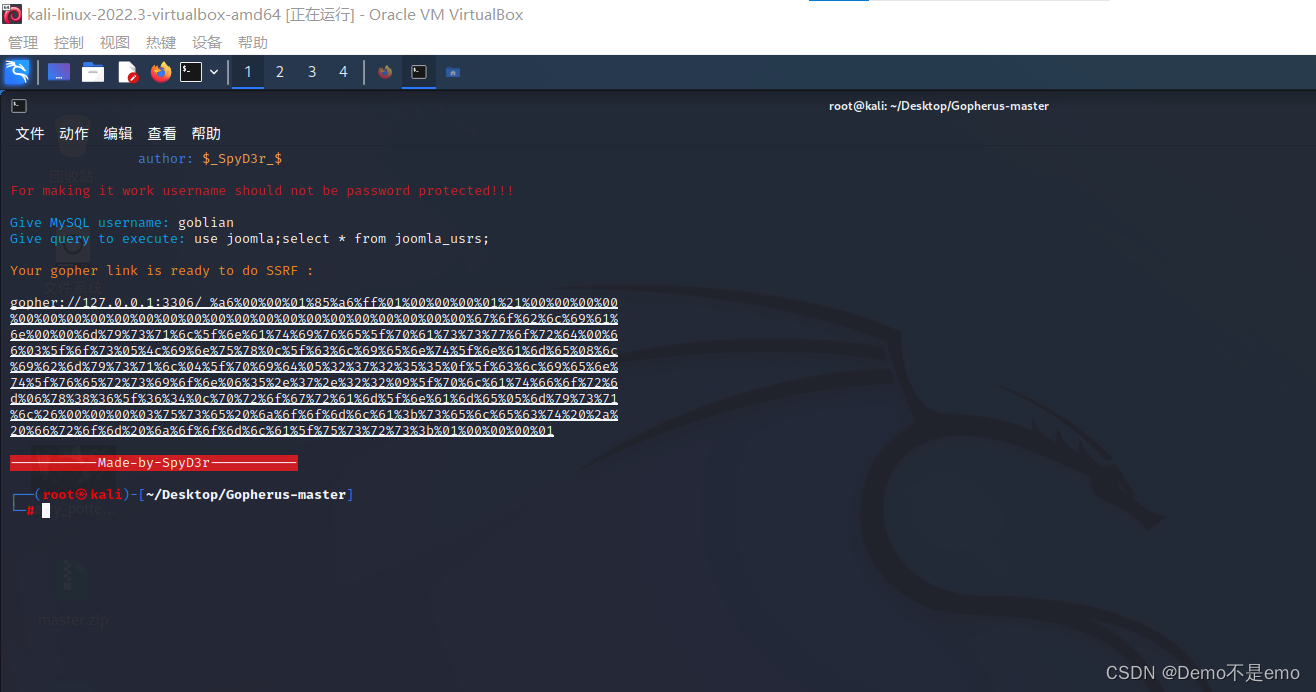Screen dimensions: 1316x692
Task: Click the show desktop panel icon
Action: (x=59, y=72)
